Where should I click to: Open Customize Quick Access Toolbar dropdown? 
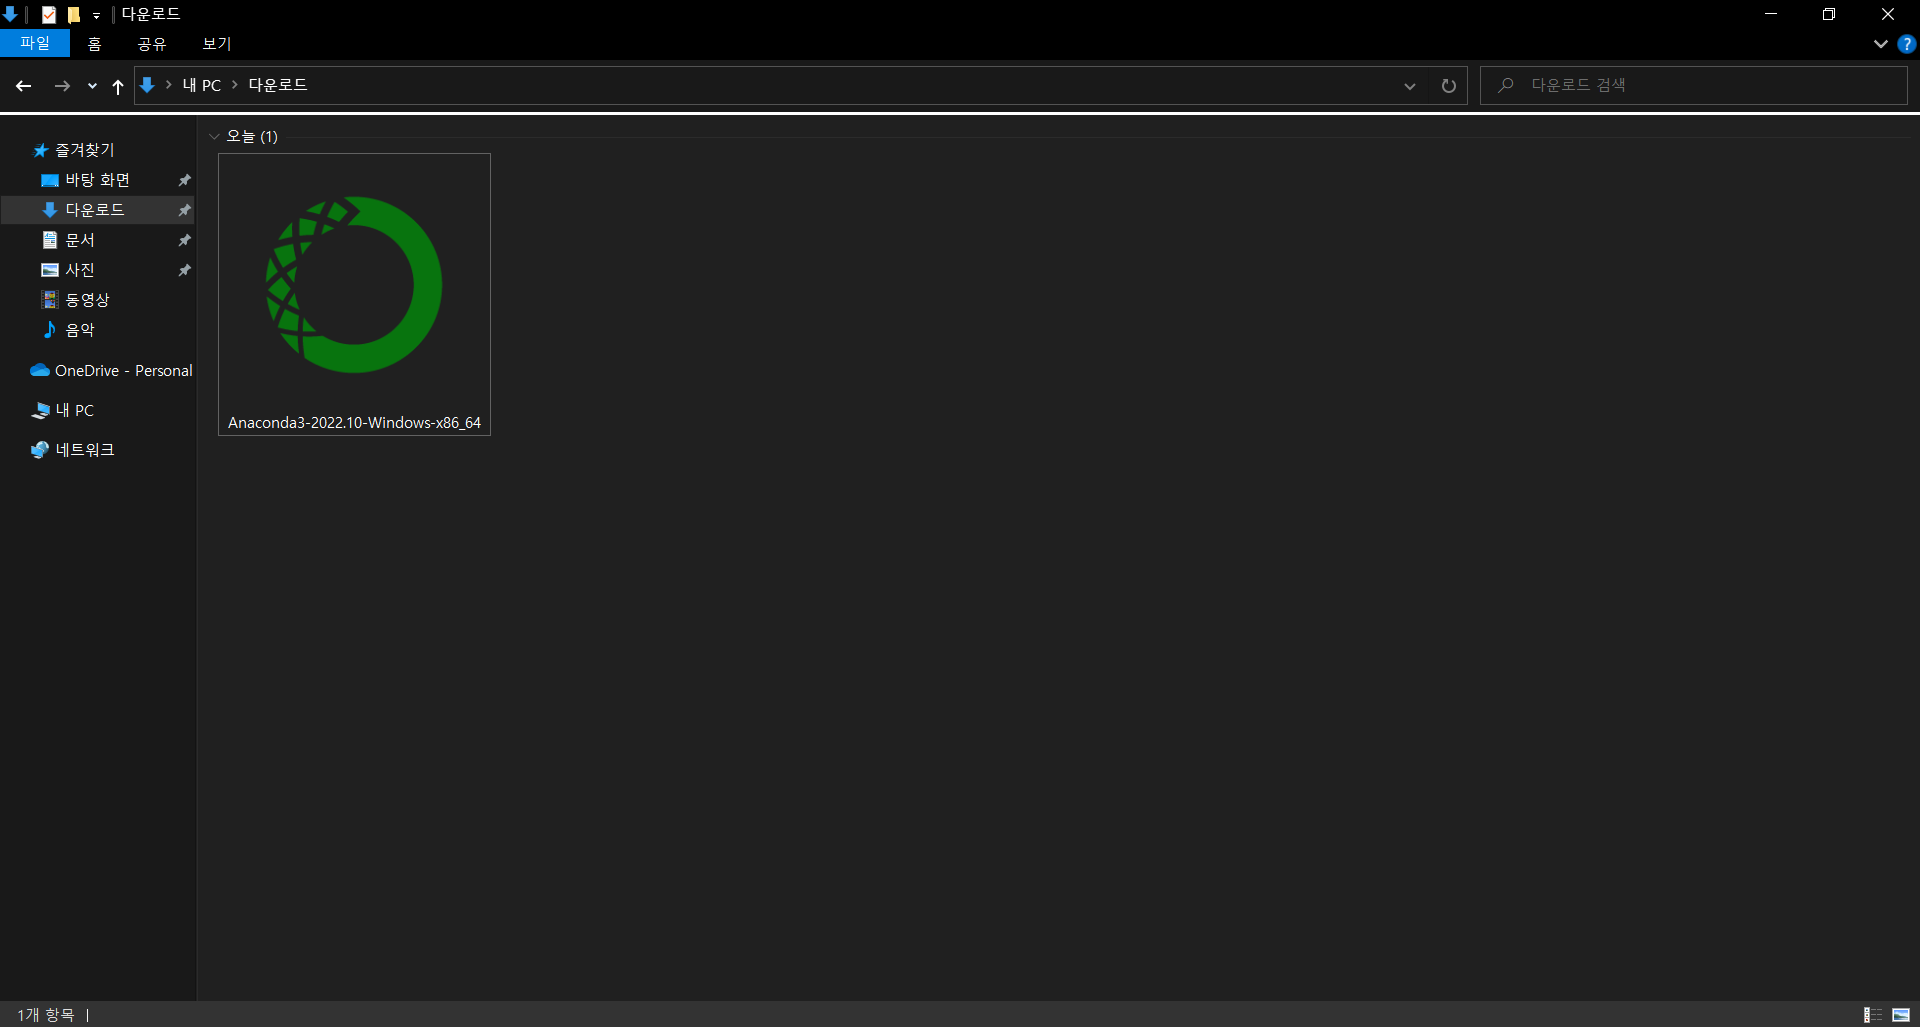pyautogui.click(x=97, y=15)
